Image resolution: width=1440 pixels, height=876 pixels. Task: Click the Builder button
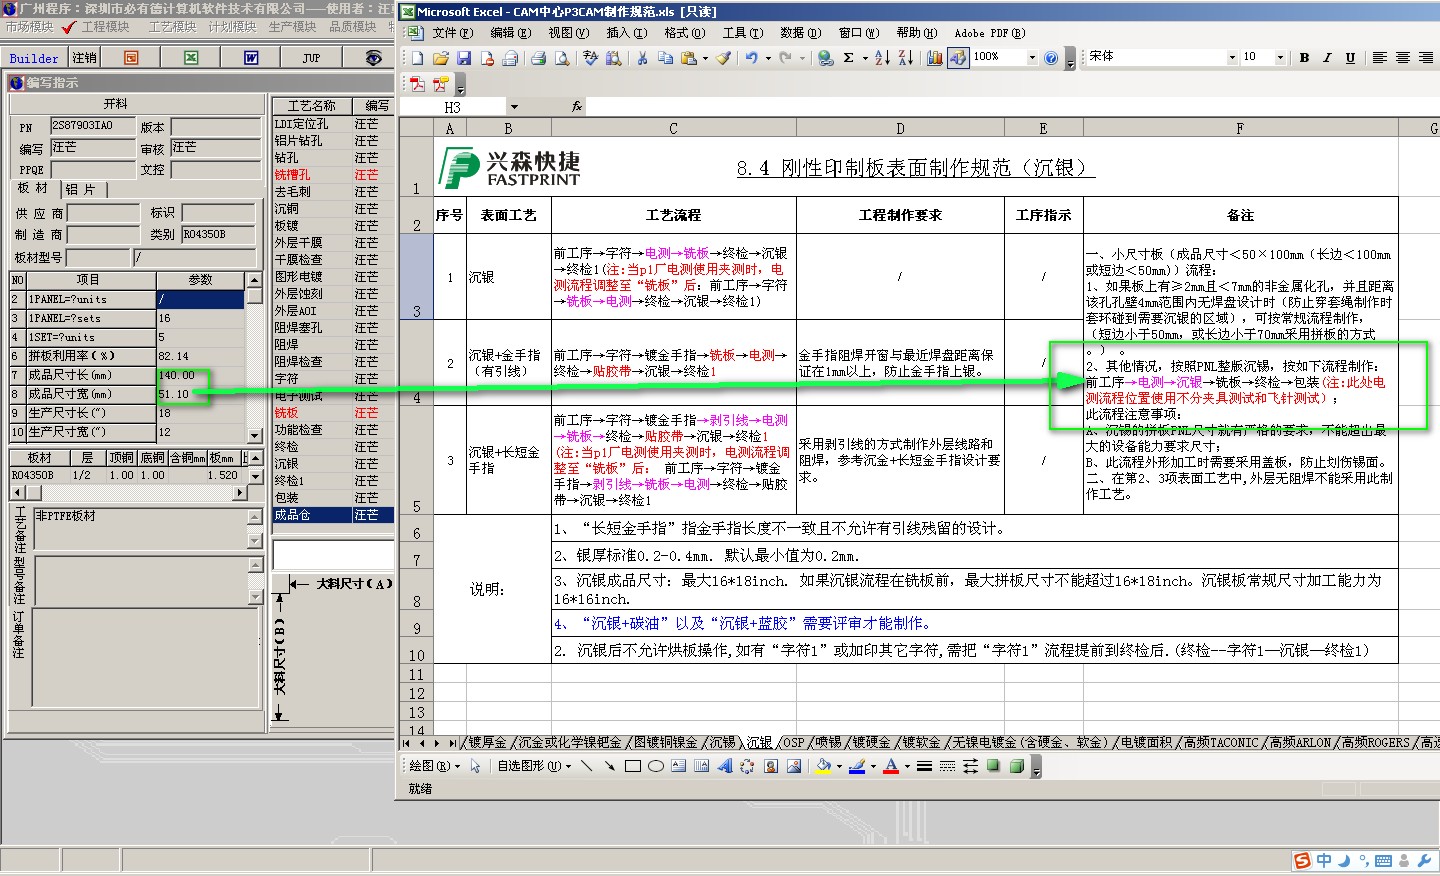tap(34, 58)
